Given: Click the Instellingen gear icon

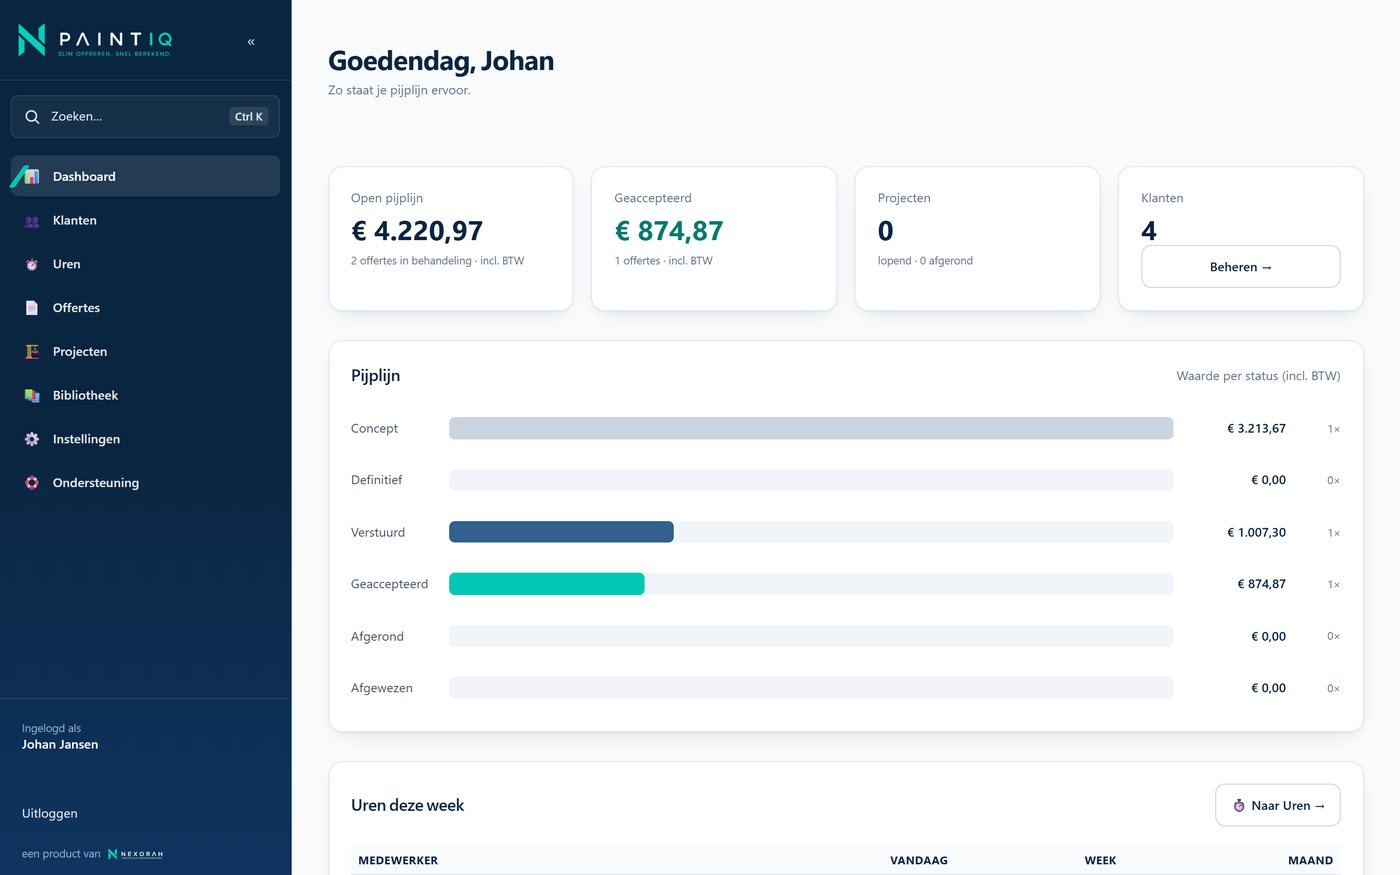Looking at the screenshot, I should [x=32, y=439].
